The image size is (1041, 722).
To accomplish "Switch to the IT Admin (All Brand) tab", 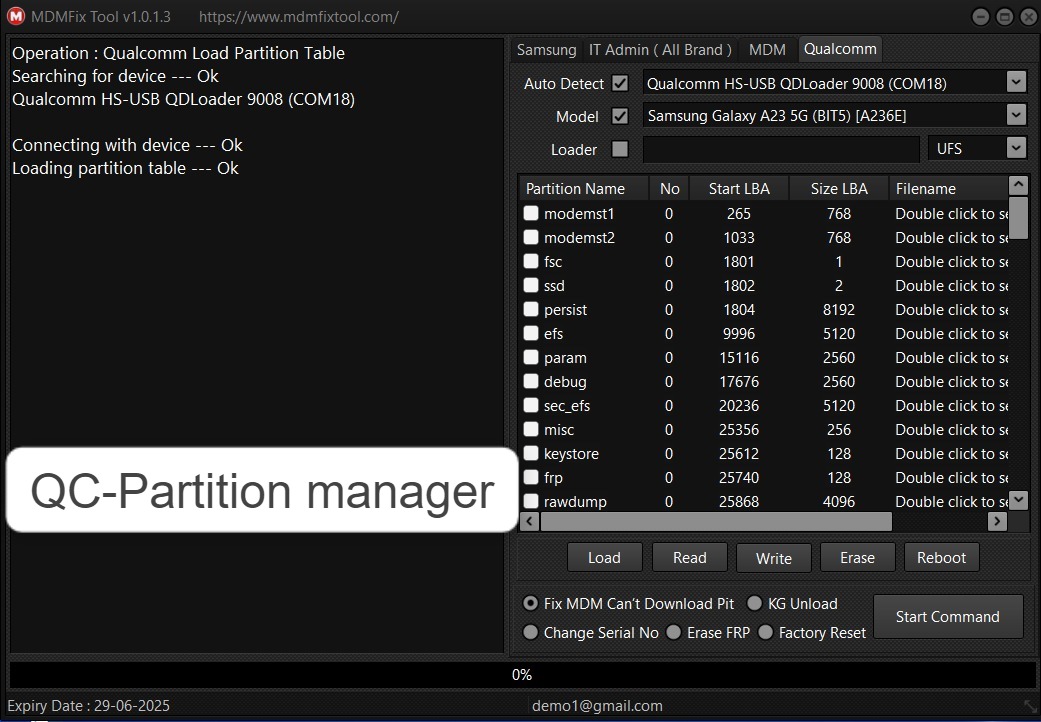I will 661,49.
